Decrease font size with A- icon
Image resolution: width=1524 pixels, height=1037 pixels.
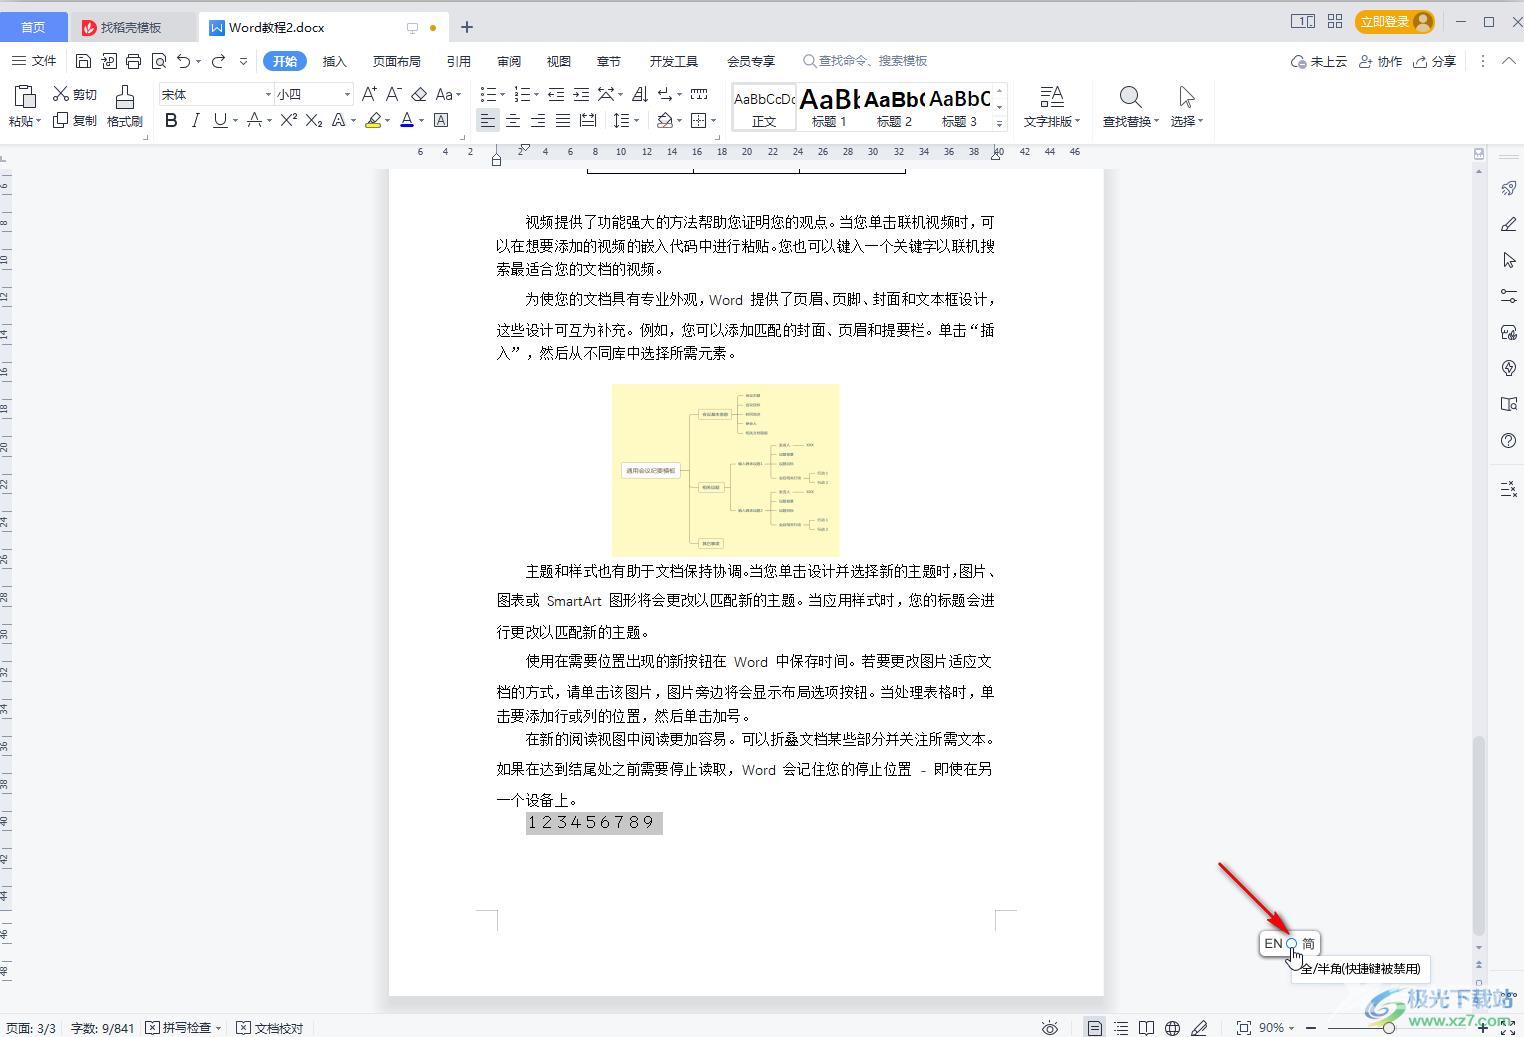(x=394, y=94)
